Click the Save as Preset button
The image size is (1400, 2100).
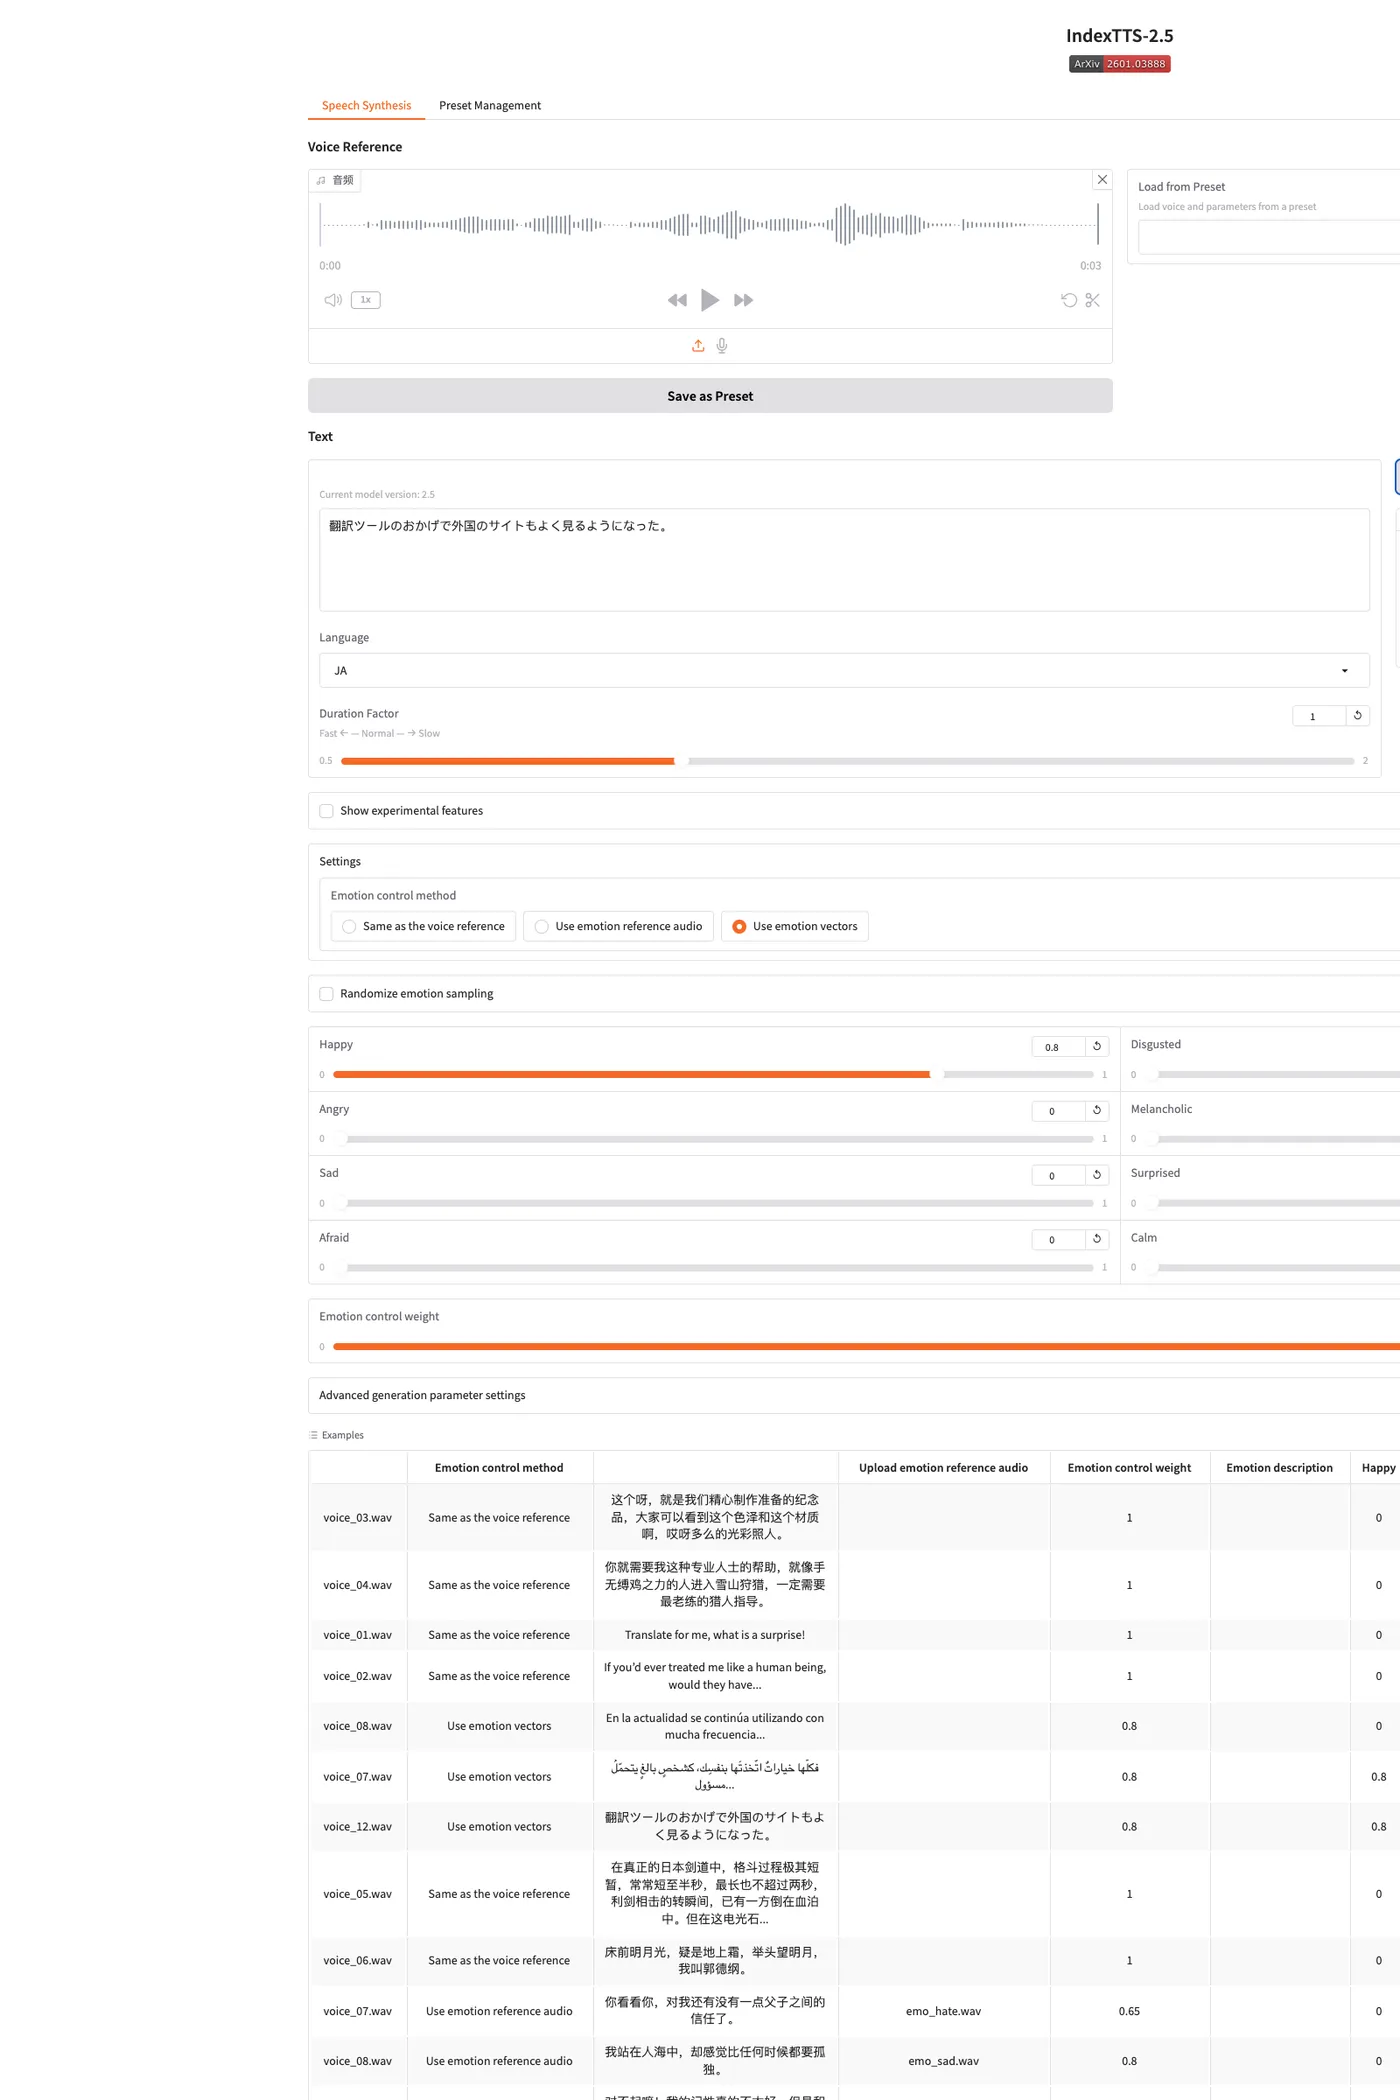pyautogui.click(x=710, y=396)
